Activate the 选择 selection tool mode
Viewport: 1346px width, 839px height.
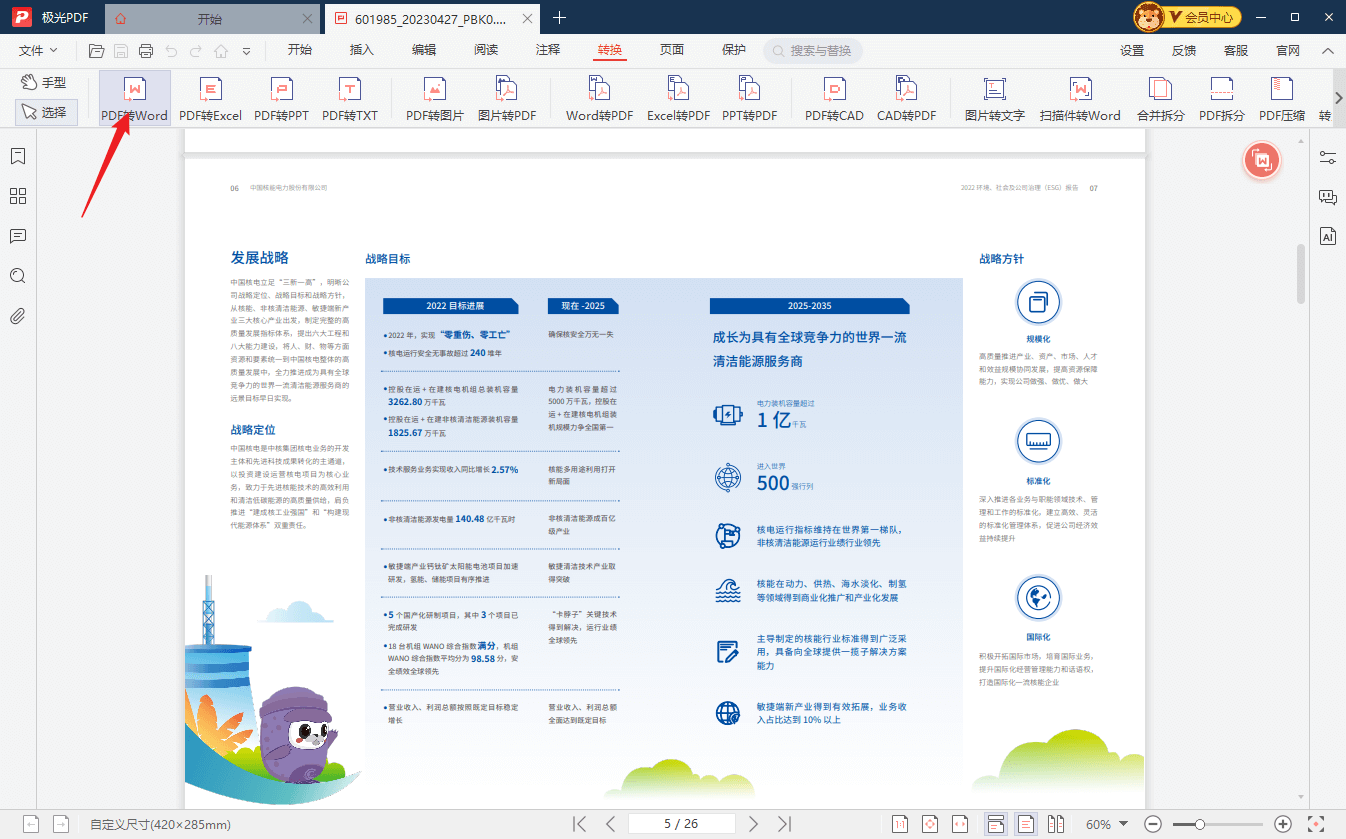46,112
